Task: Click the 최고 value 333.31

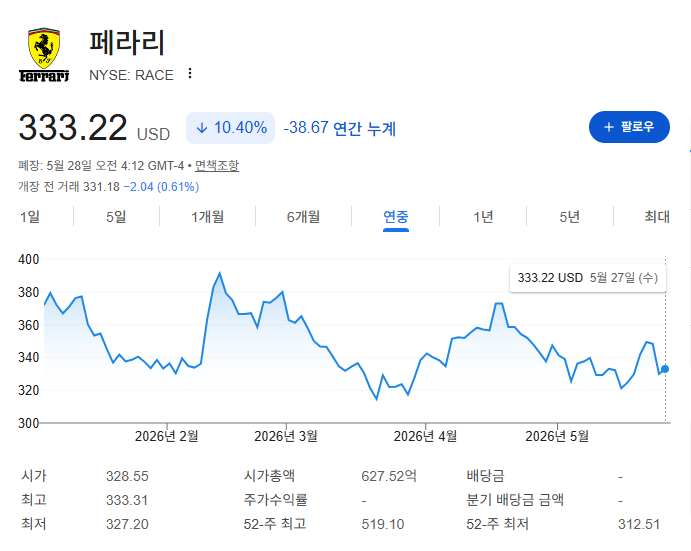Action: pyautogui.click(x=127, y=500)
